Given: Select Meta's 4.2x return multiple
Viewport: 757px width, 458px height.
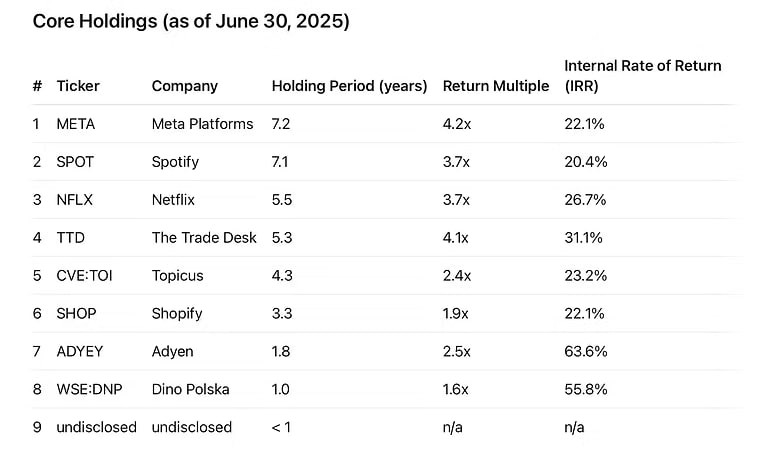Looking at the screenshot, I should (457, 124).
